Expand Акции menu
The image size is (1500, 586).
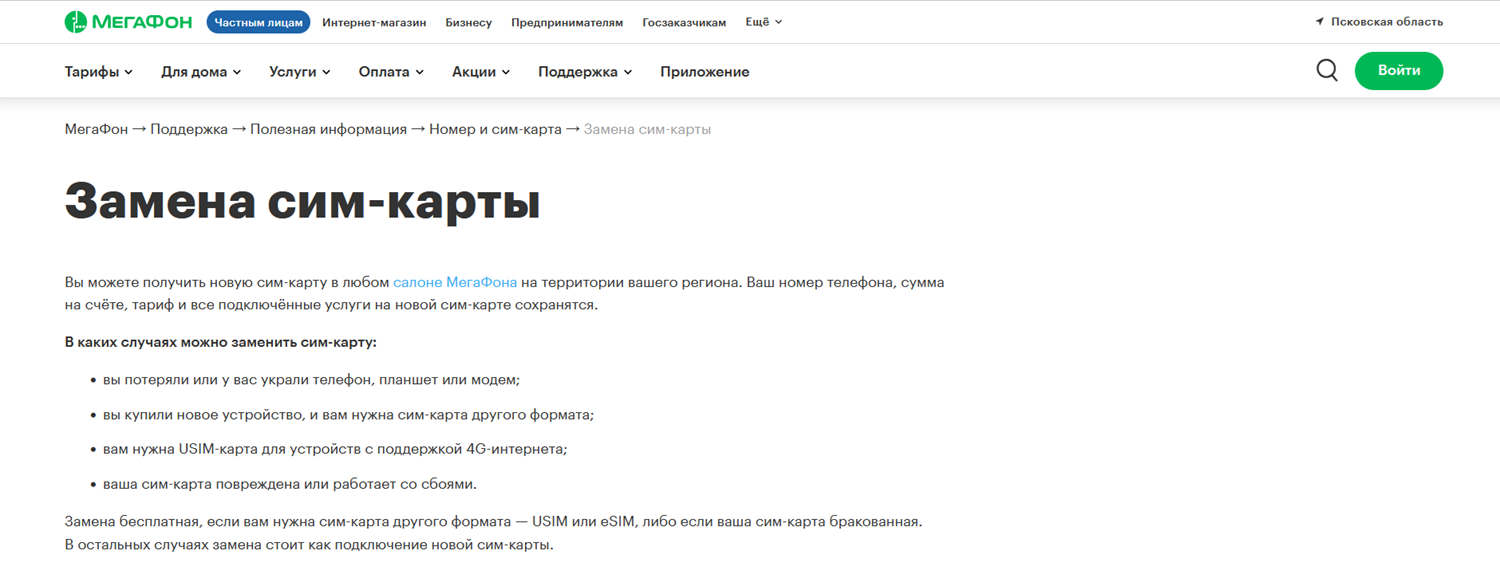coord(481,72)
